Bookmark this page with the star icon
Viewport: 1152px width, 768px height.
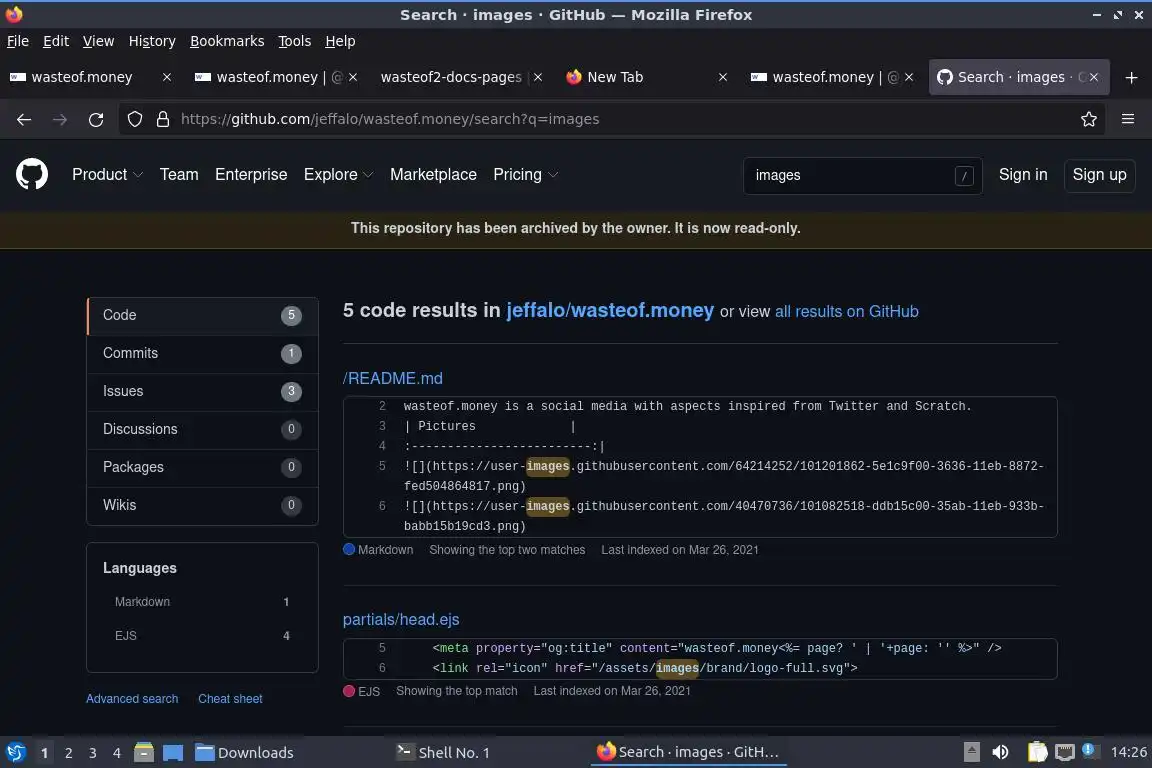coord(1089,119)
